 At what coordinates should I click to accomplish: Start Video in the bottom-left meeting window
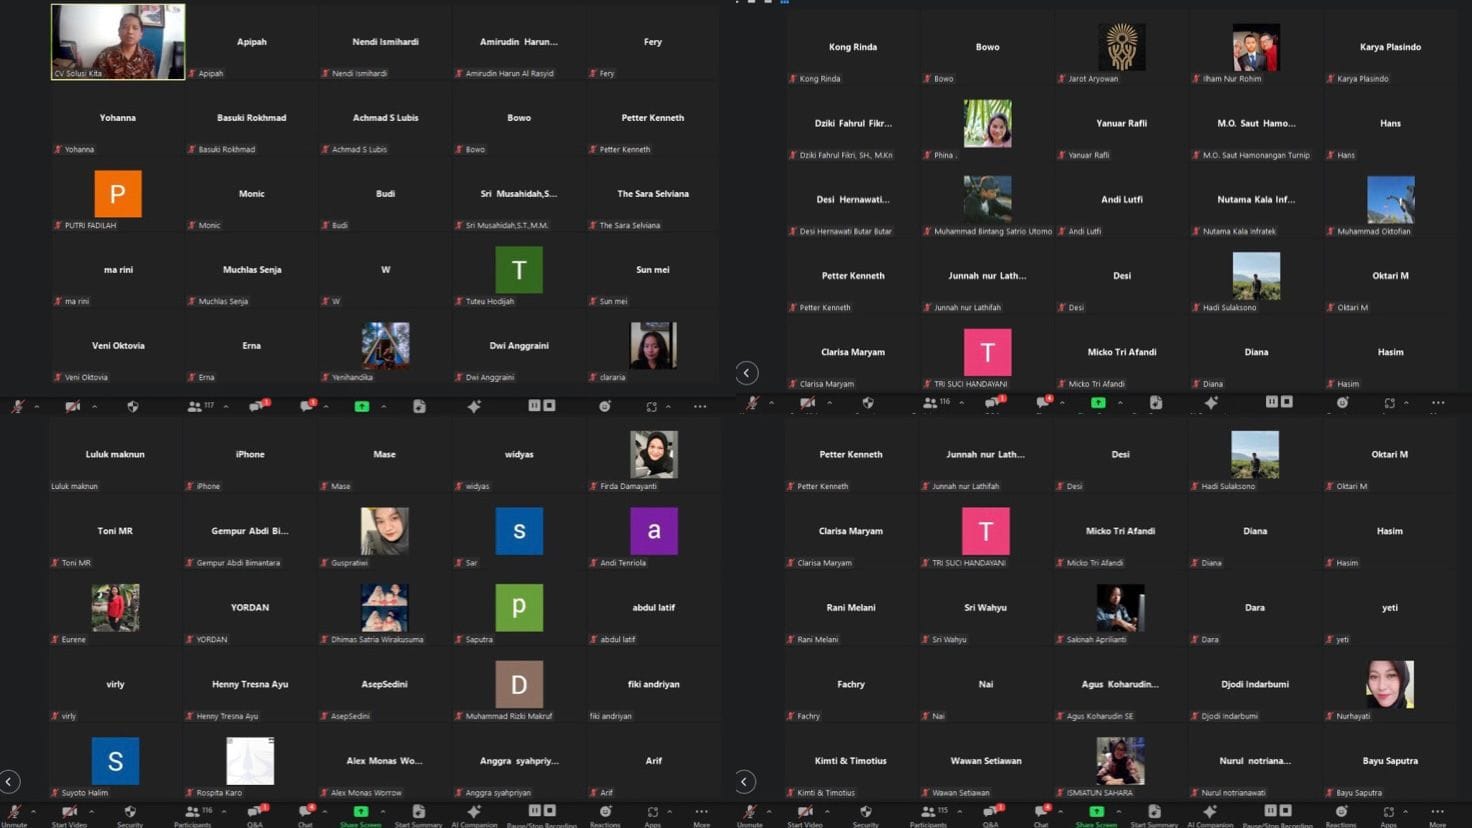point(69,814)
